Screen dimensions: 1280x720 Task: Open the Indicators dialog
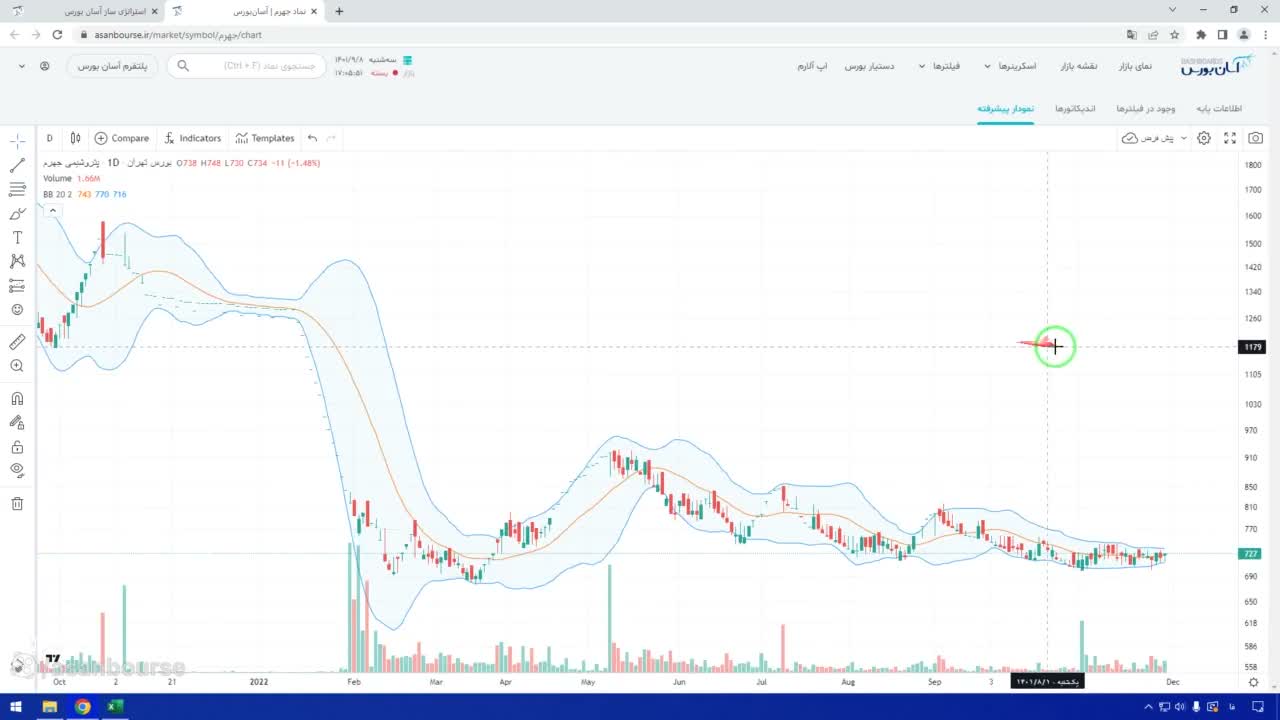192,138
